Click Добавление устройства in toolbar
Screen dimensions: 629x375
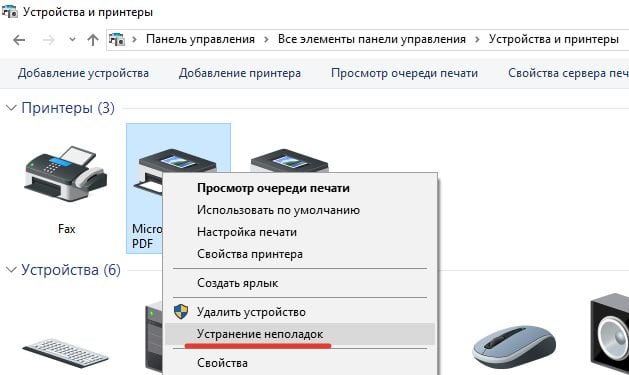[83, 73]
